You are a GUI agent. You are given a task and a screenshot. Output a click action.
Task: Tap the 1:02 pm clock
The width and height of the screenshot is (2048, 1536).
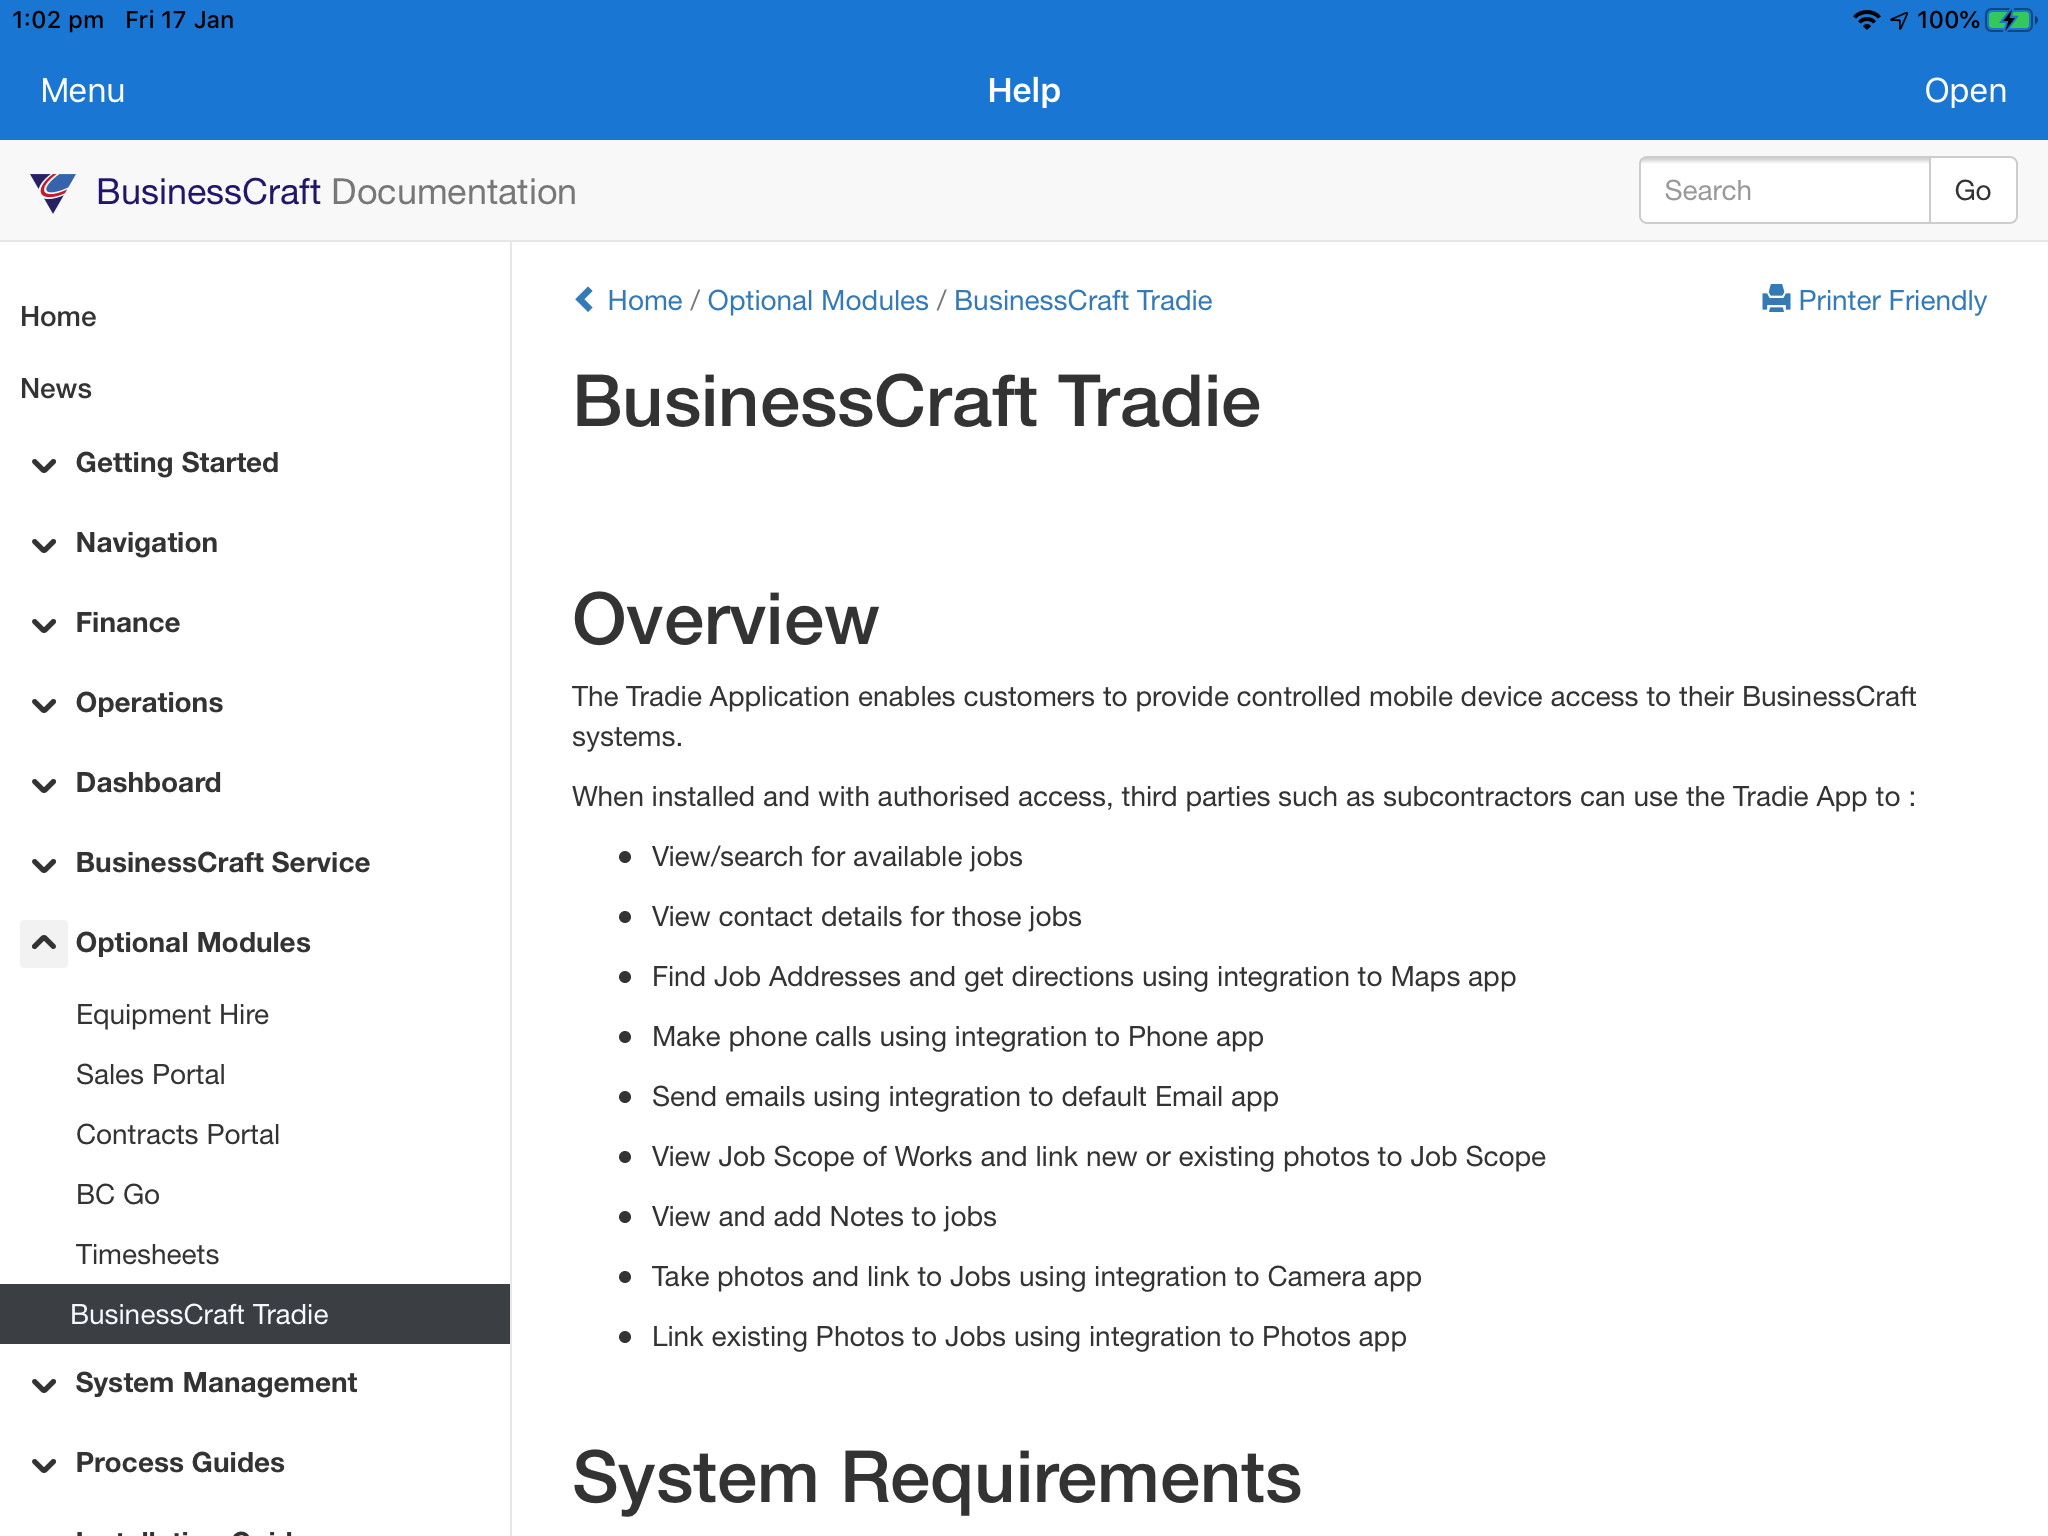coord(58,20)
